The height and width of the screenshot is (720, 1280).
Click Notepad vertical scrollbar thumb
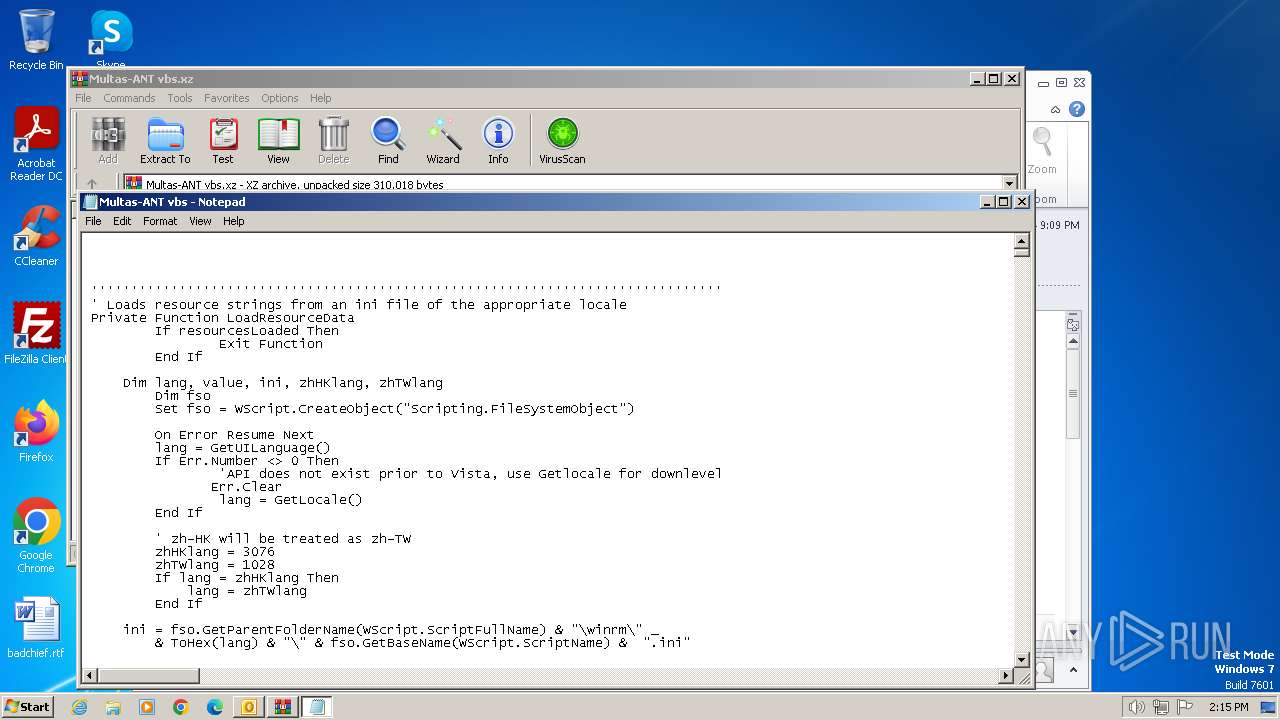pyautogui.click(x=1021, y=252)
